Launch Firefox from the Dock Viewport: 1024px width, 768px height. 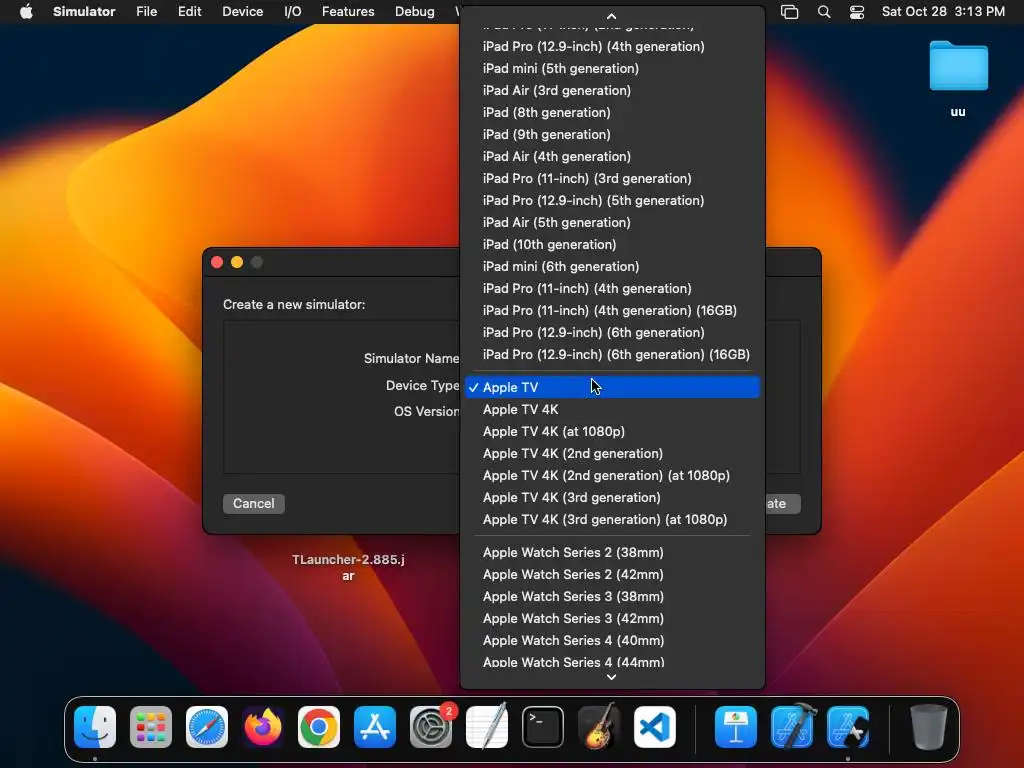[263, 727]
